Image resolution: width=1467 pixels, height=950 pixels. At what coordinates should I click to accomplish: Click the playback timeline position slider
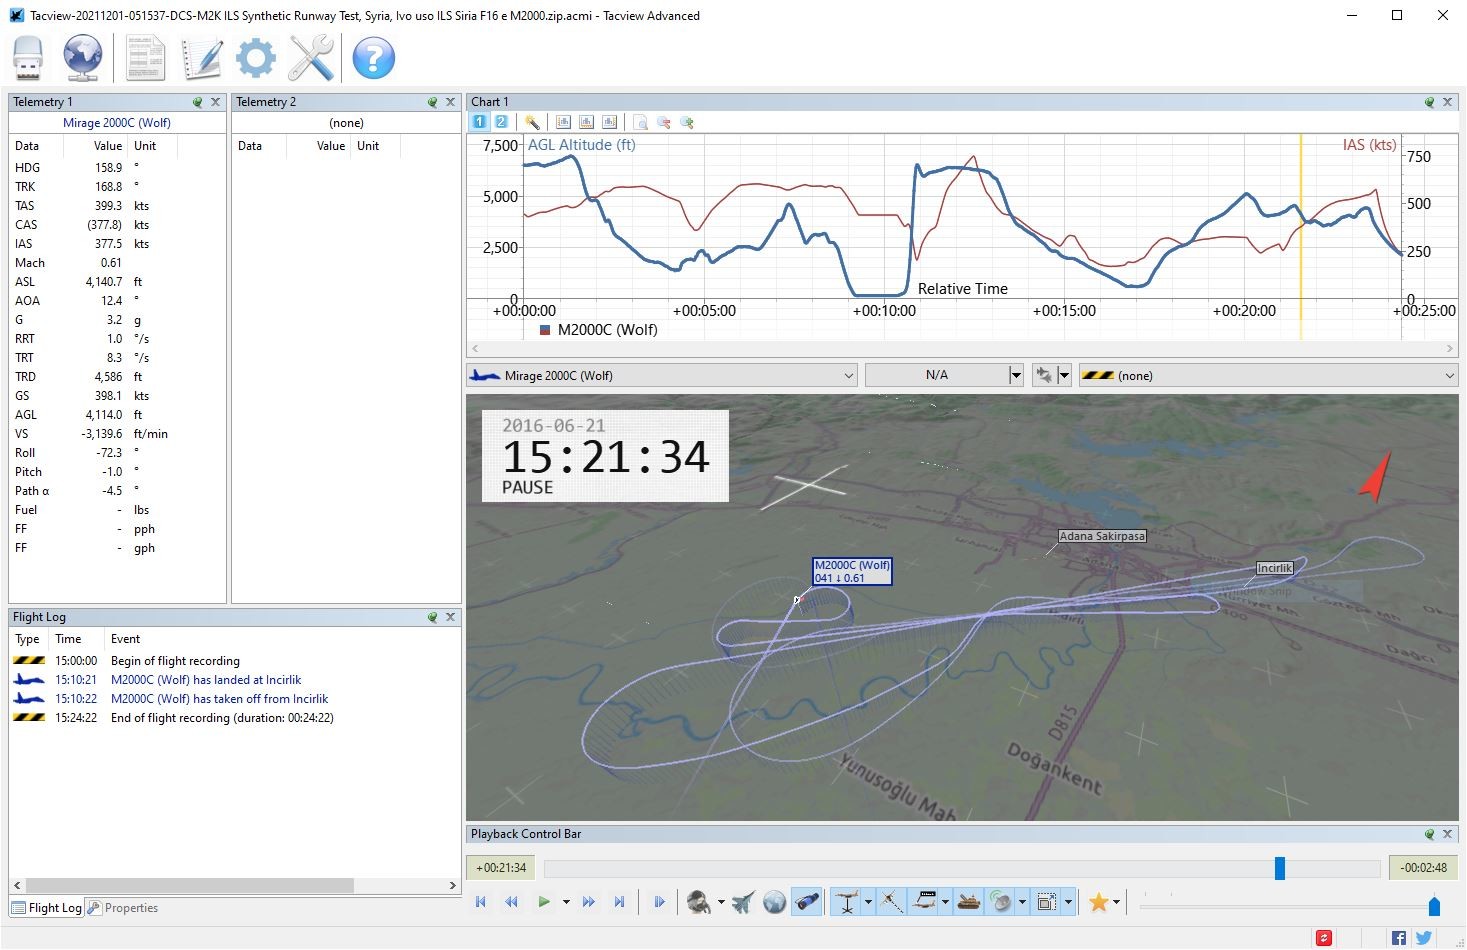[x=1280, y=868]
